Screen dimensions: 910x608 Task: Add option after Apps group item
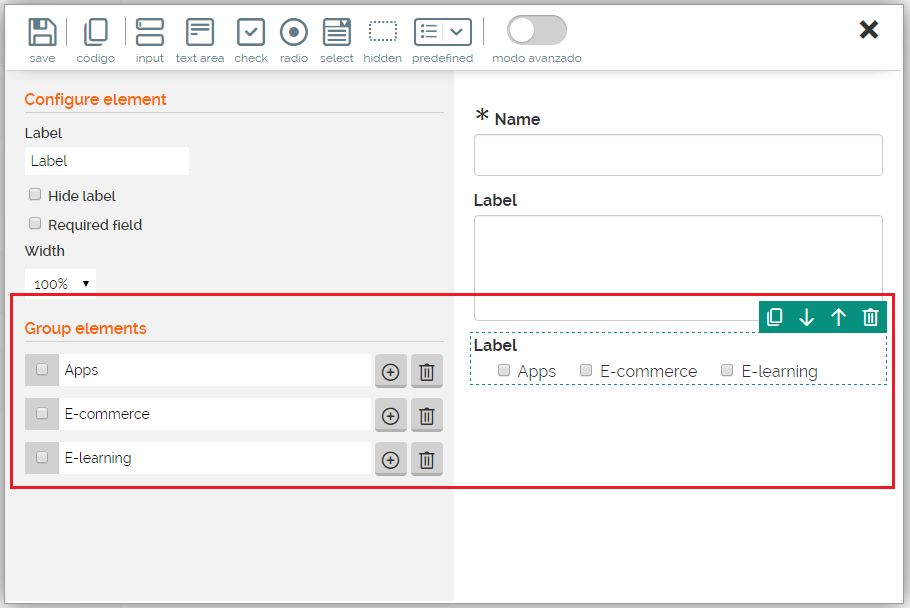pyautogui.click(x=391, y=372)
